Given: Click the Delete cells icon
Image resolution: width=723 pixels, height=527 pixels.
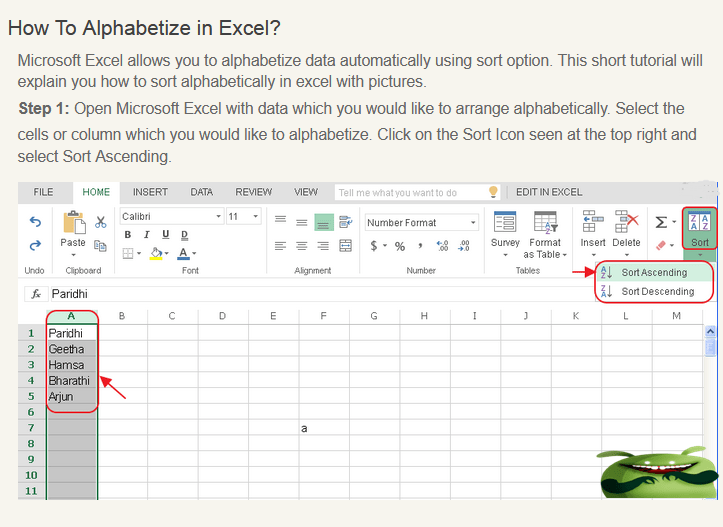Looking at the screenshot, I should pyautogui.click(x=626, y=223).
